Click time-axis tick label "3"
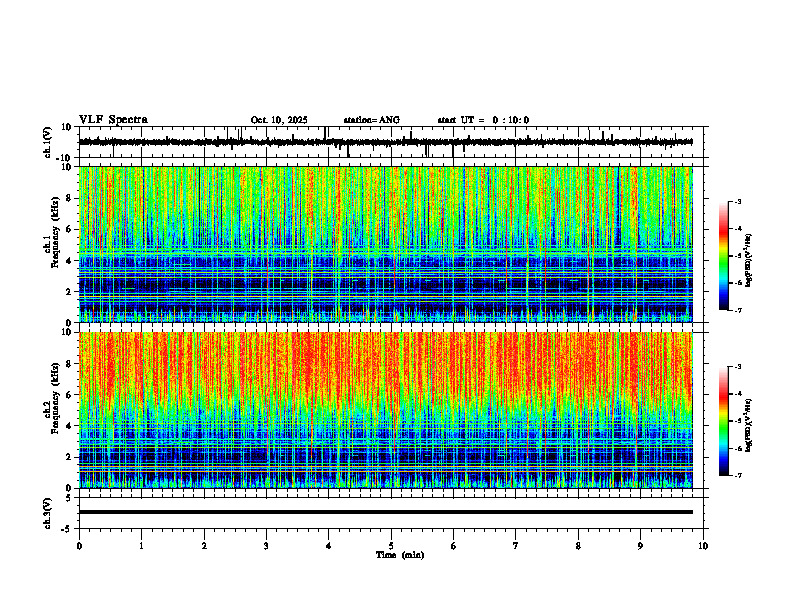The image size is (792, 612). [266, 546]
